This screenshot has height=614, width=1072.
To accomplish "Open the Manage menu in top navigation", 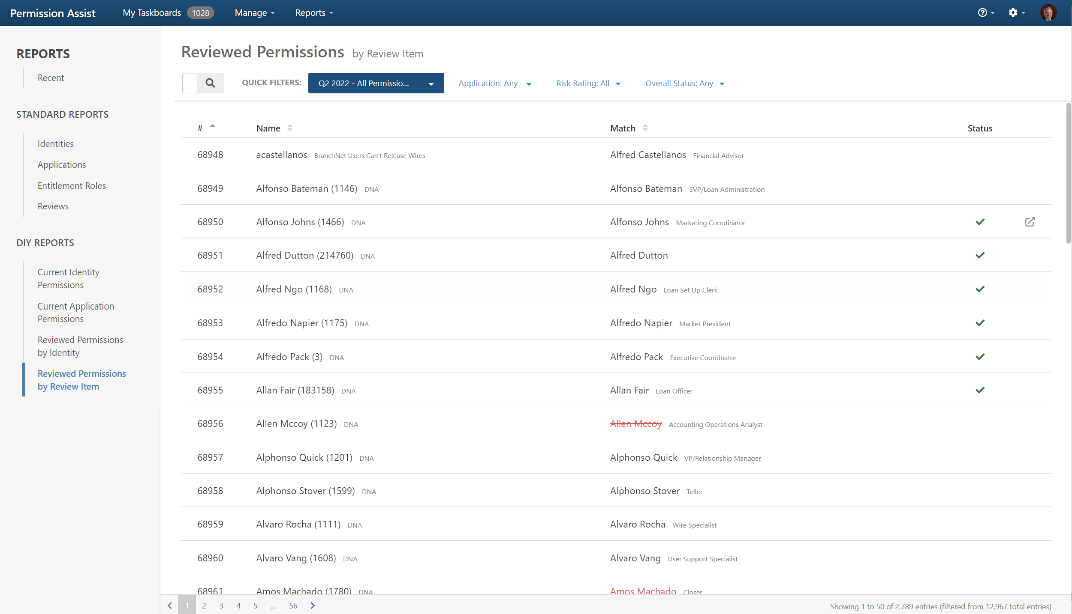I will [x=255, y=13].
